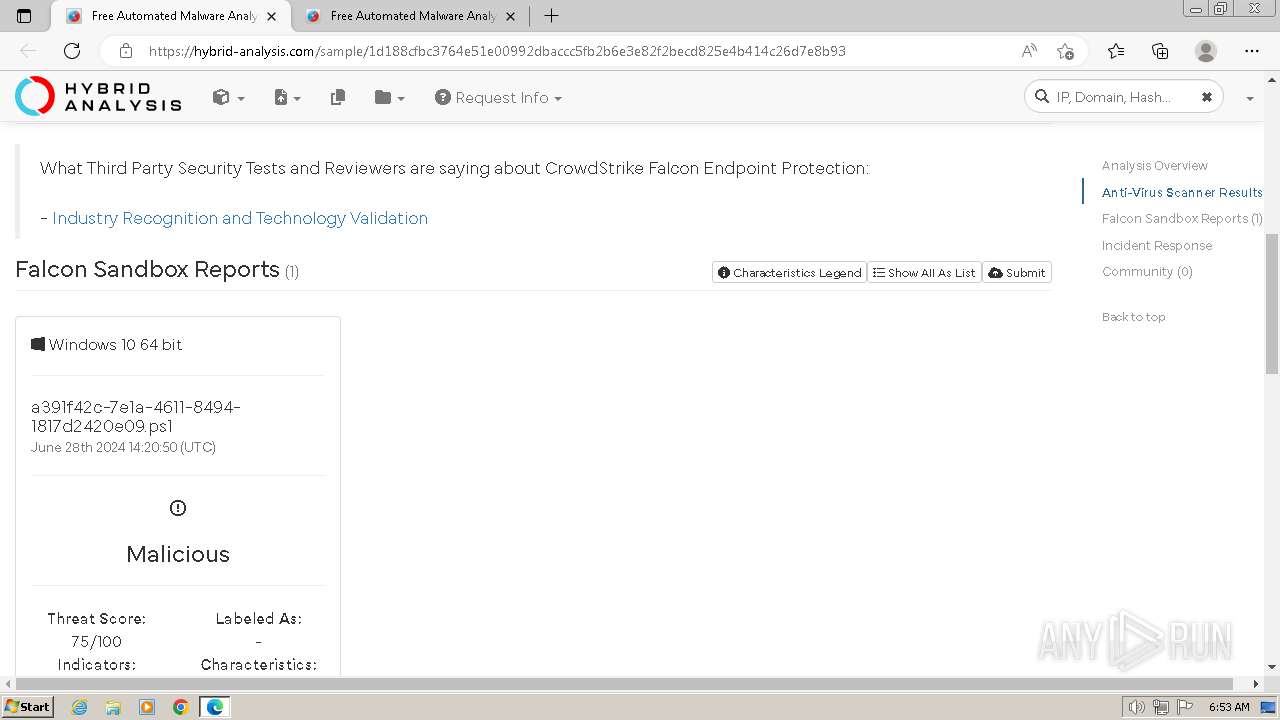Click the vertical scrollbar thumb
Image resolution: width=1280 pixels, height=720 pixels.
[x=1272, y=303]
